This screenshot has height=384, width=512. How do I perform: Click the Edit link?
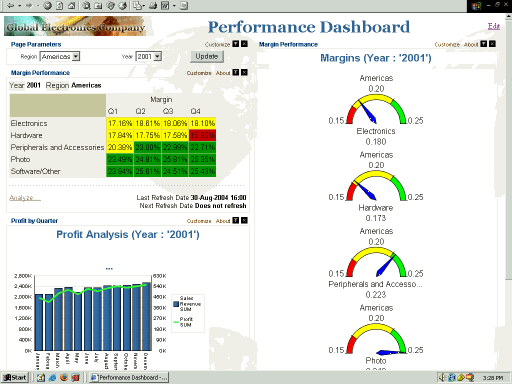(x=494, y=26)
